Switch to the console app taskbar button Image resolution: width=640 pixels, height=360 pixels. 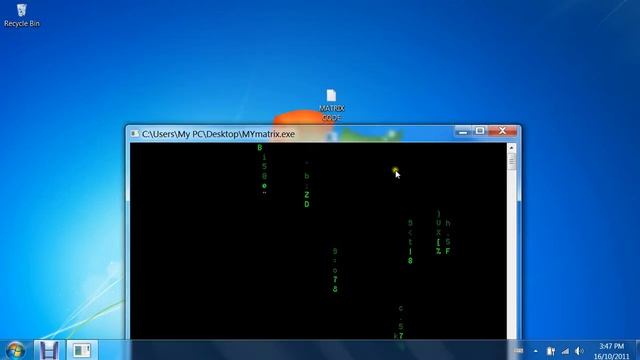point(82,350)
